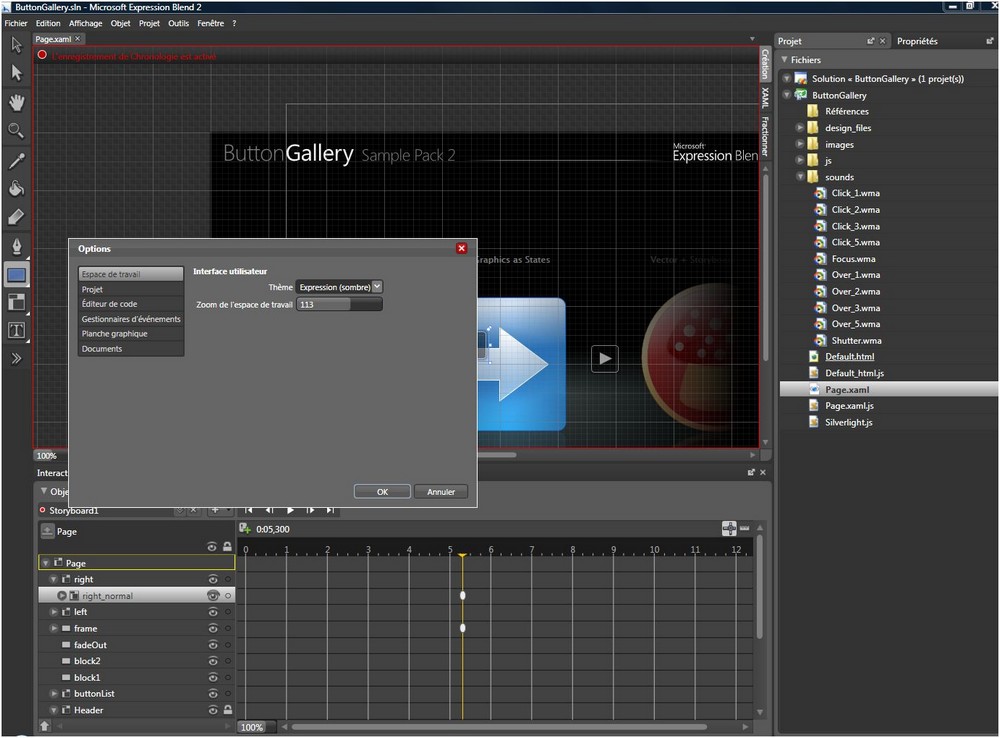
Task: Select the Eyedropper tool
Action: click(16, 161)
